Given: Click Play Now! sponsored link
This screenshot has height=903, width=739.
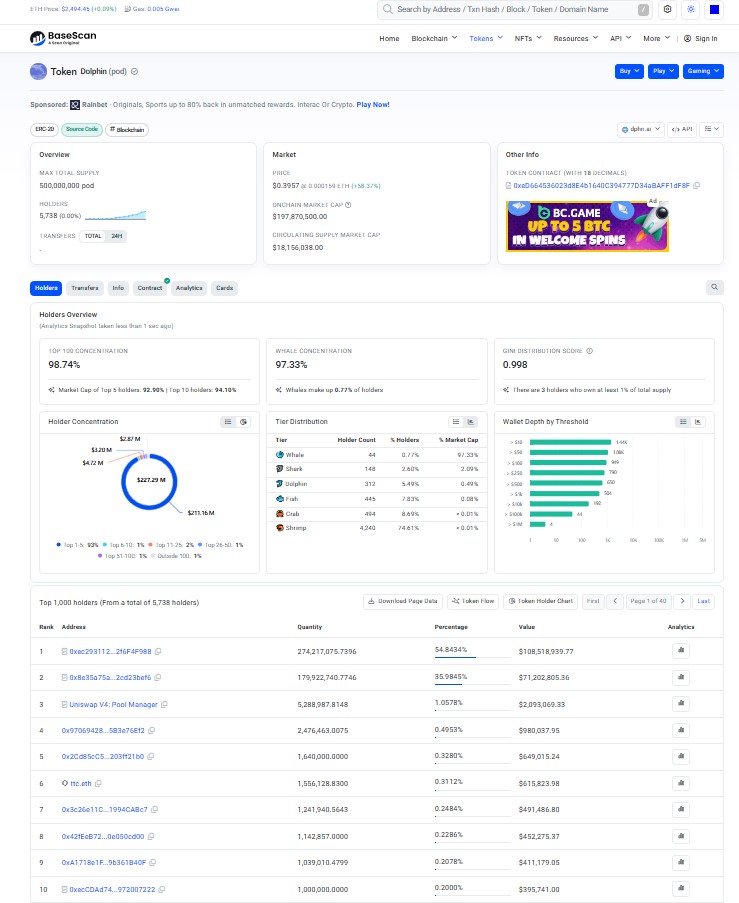Looking at the screenshot, I should (x=373, y=105).
